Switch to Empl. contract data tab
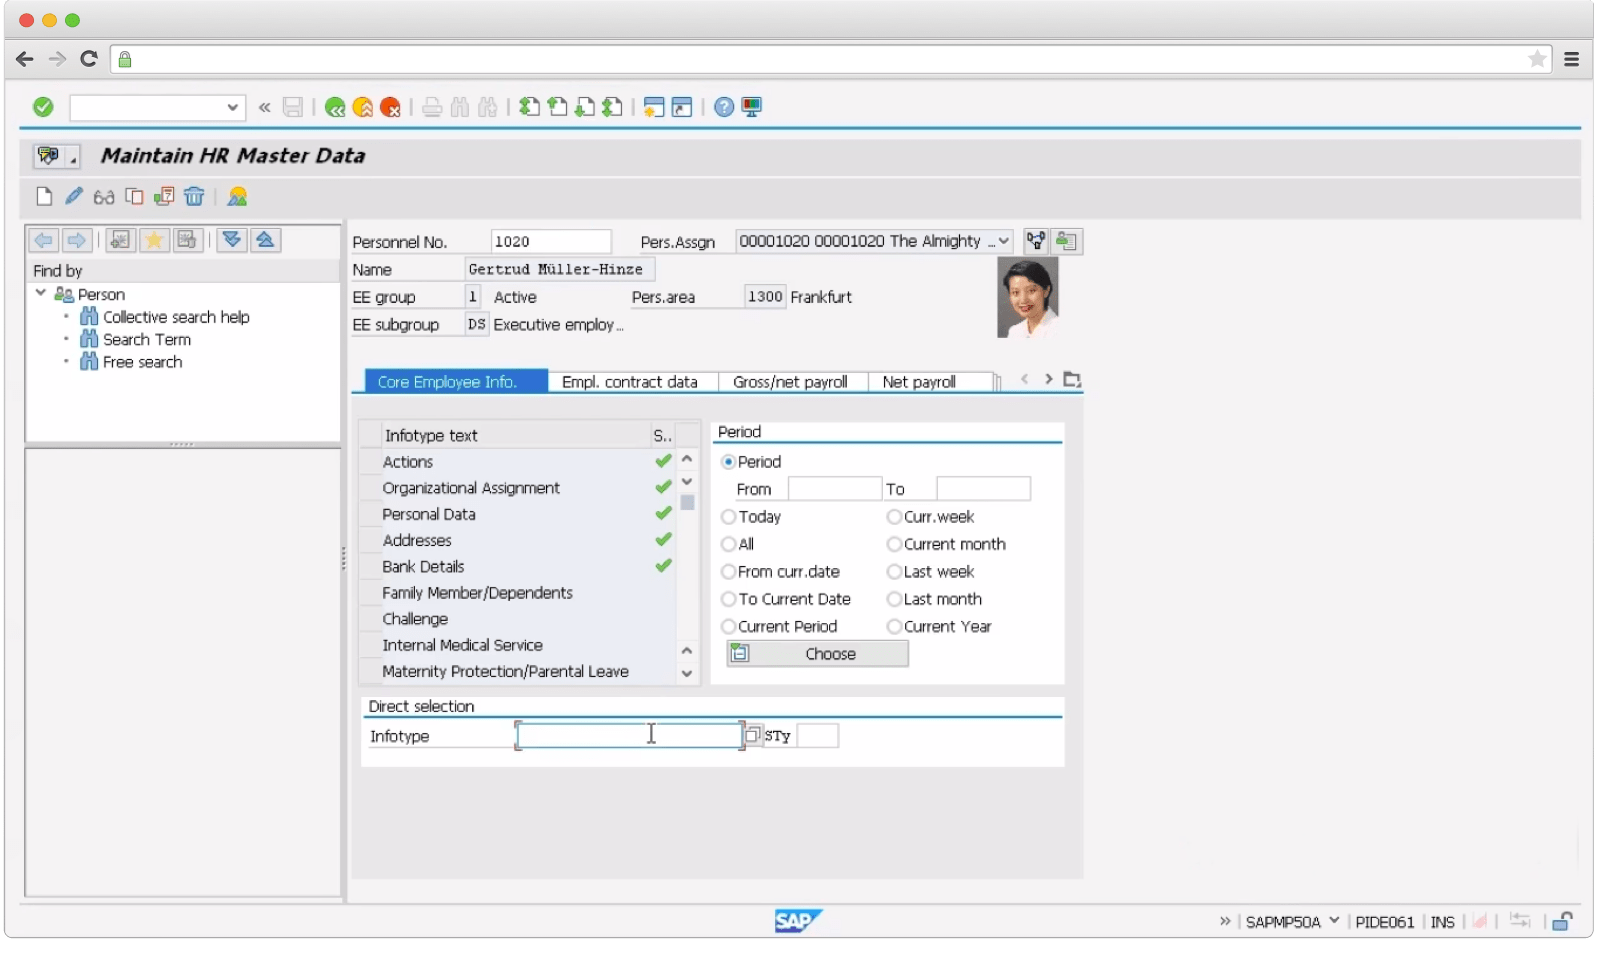 [x=633, y=381]
